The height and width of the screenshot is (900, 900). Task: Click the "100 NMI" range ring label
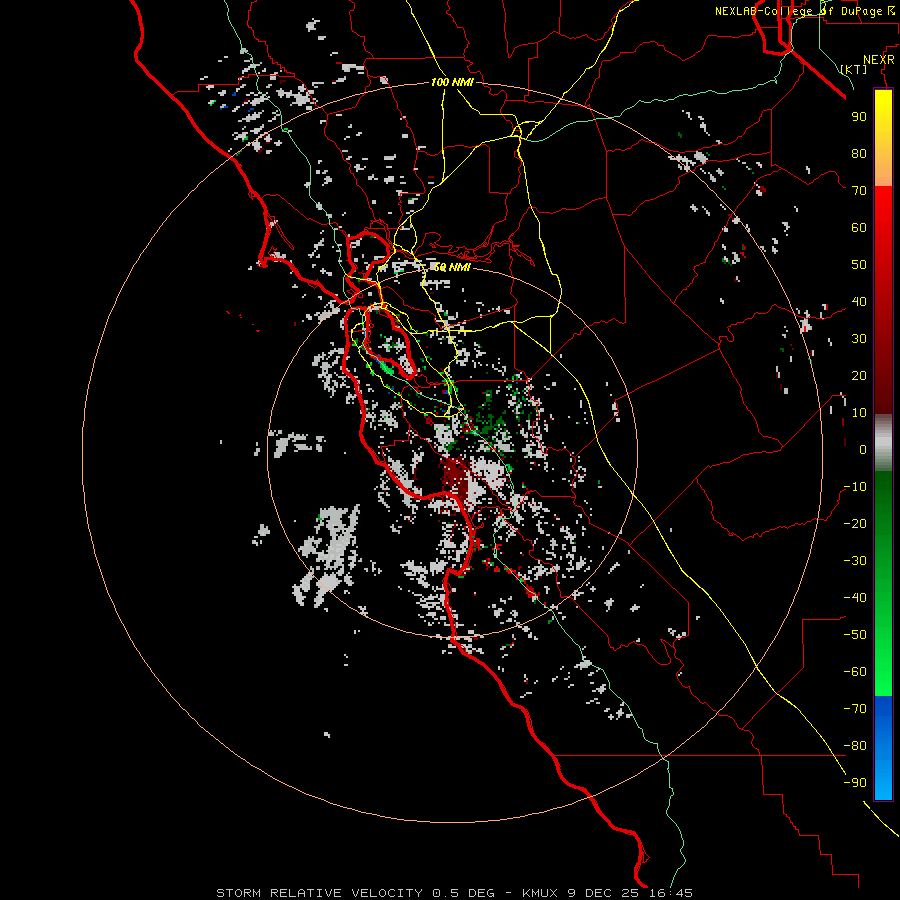452,82
